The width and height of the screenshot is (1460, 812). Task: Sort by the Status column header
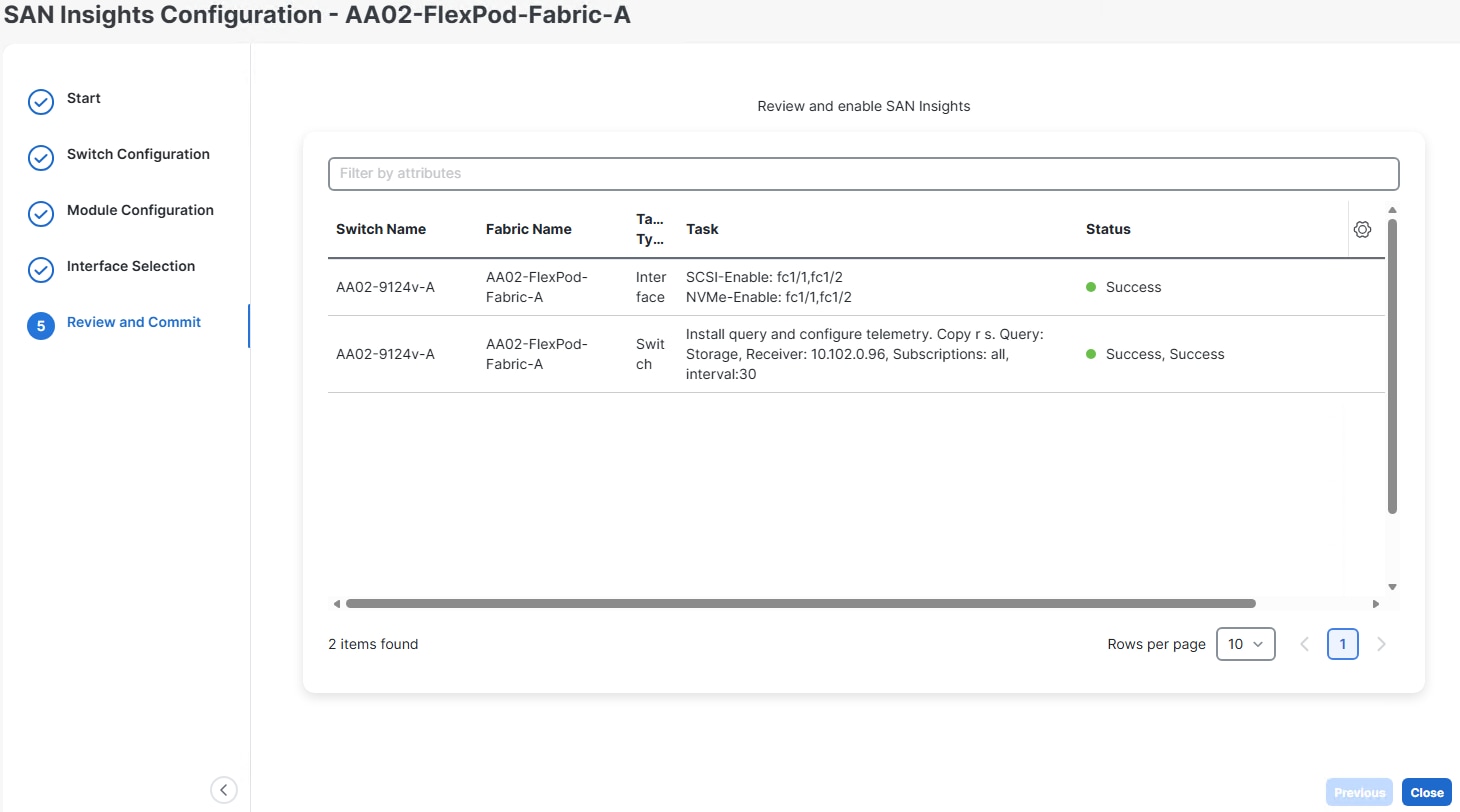(x=1108, y=229)
